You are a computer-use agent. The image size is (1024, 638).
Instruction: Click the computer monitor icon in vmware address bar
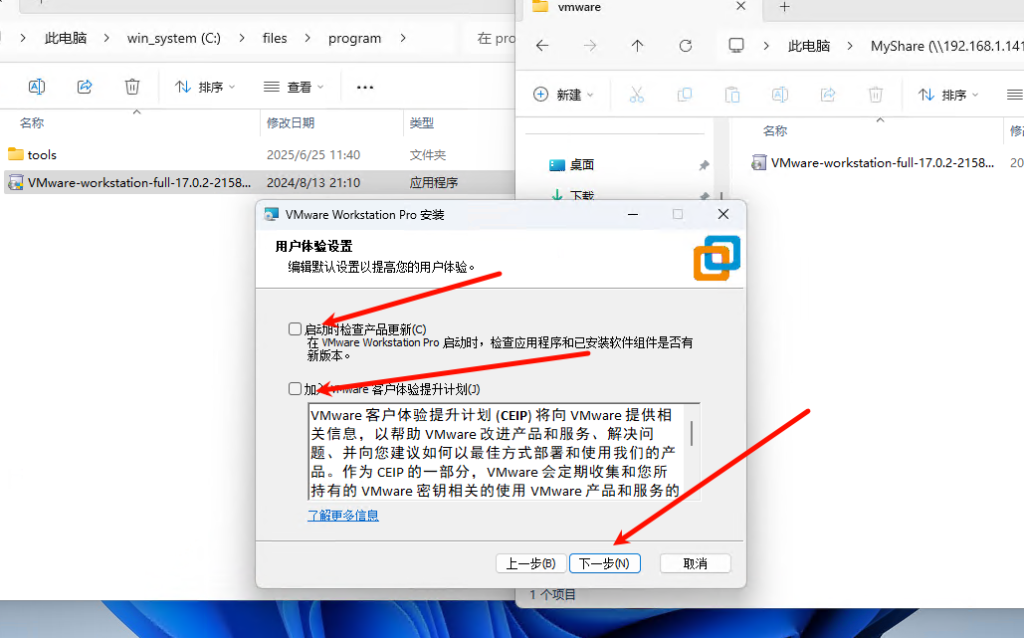[x=736, y=46]
